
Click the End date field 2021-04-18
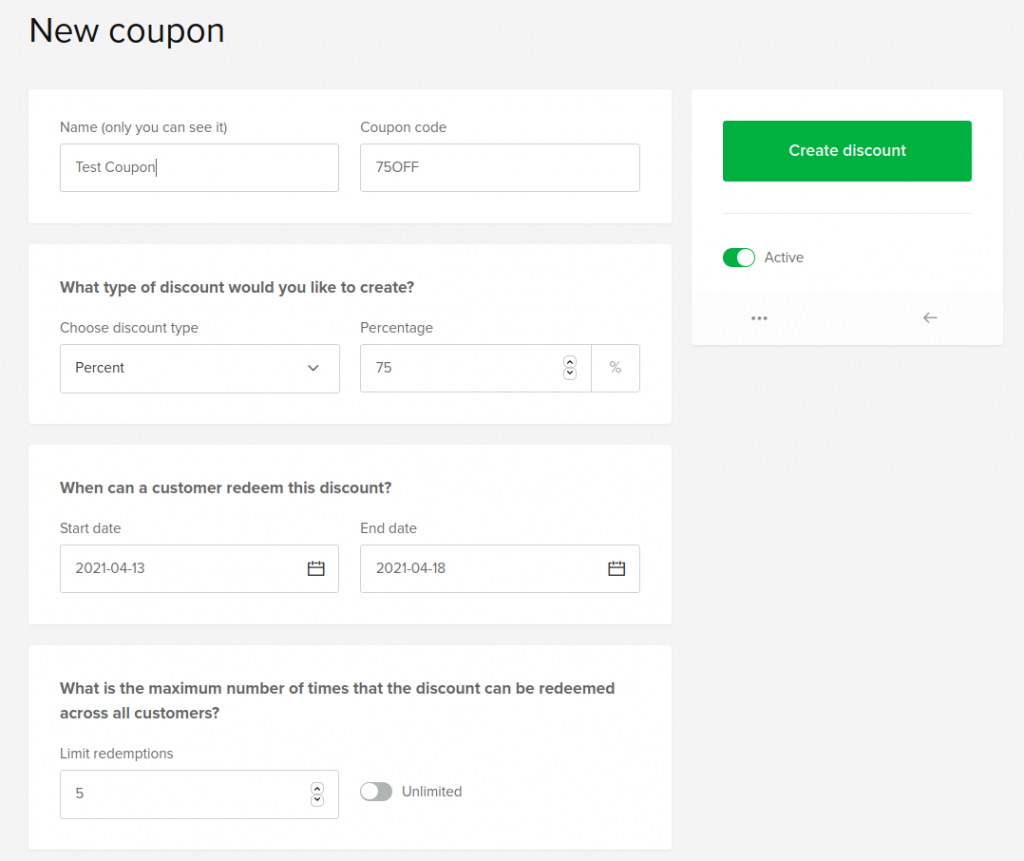(480, 568)
